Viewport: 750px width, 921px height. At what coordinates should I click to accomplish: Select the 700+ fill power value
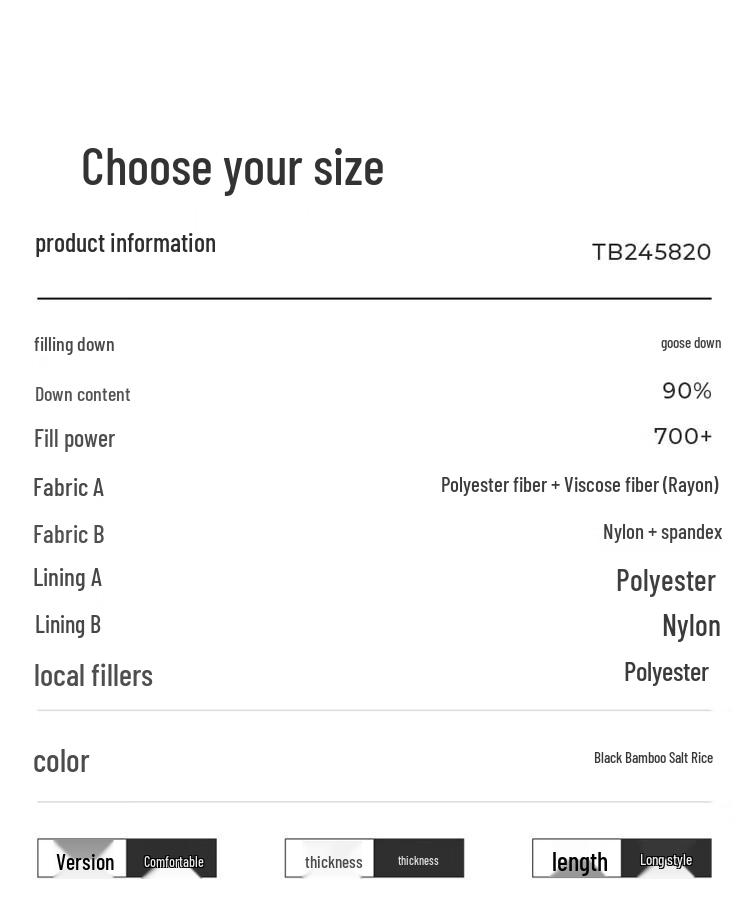click(x=683, y=437)
